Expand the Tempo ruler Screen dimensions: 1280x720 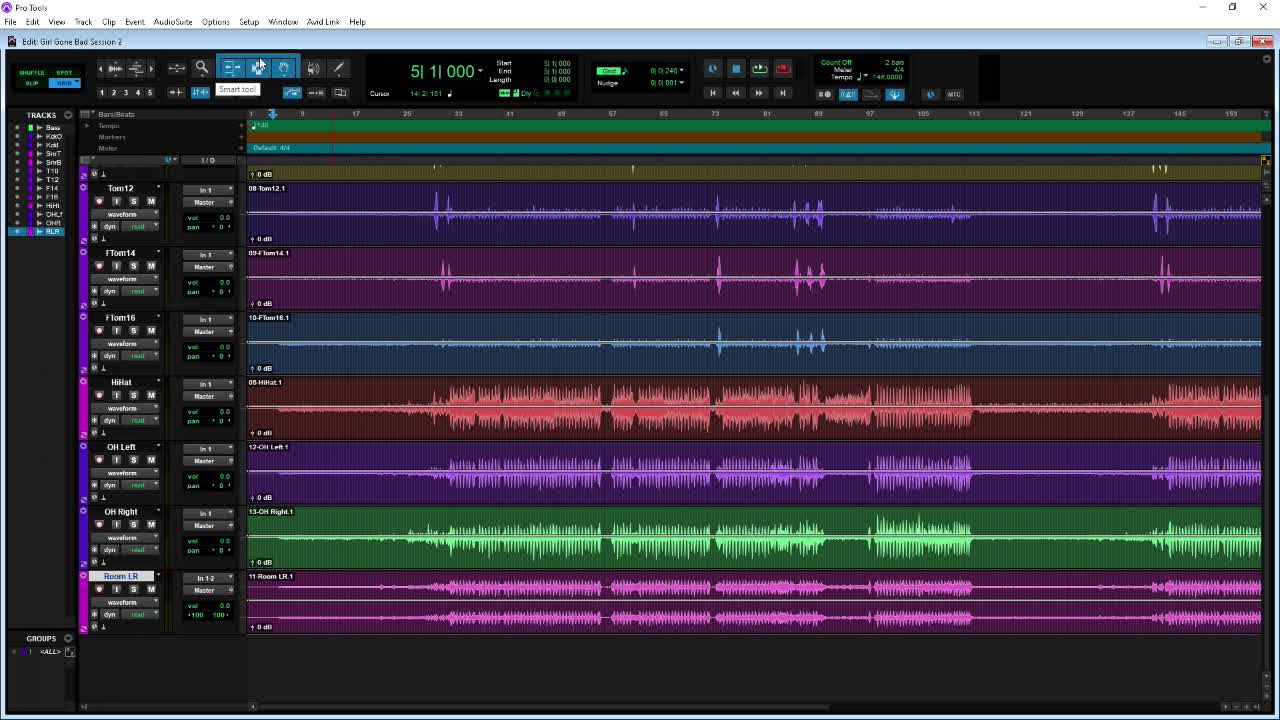pos(87,126)
